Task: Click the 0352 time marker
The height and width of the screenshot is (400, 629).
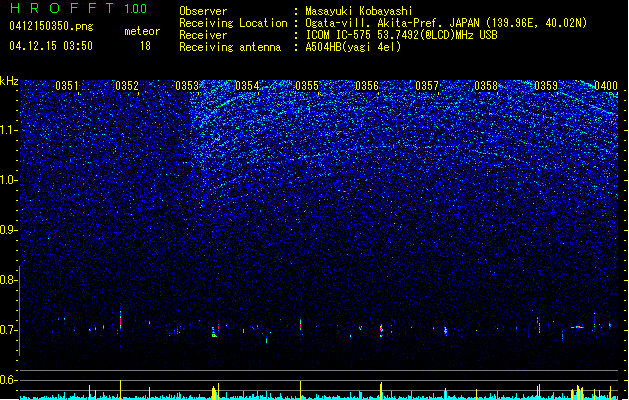Action: tap(127, 86)
